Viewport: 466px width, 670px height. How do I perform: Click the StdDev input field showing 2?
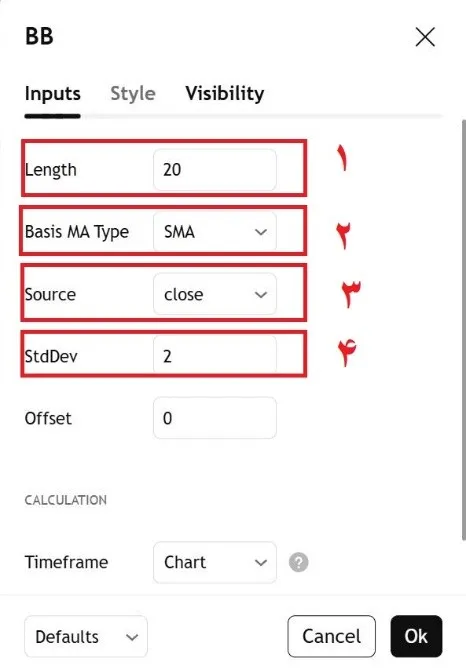(x=215, y=356)
